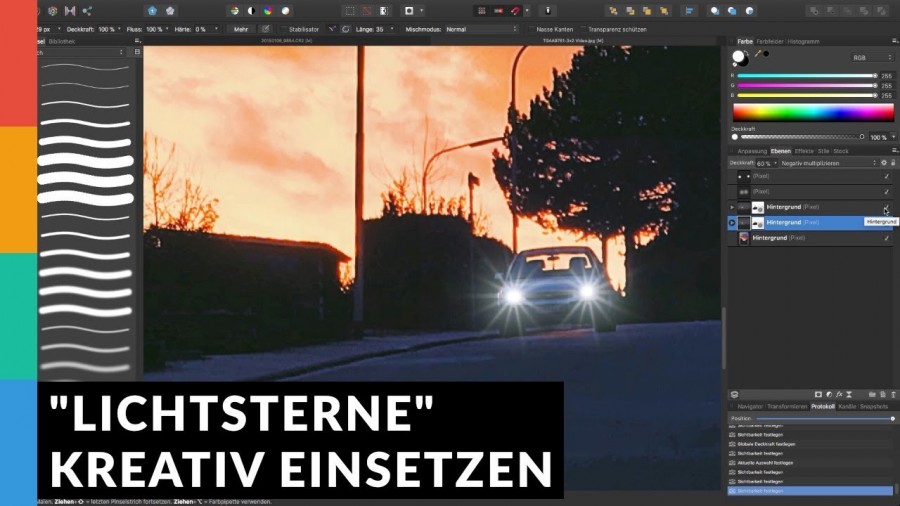Click the Deselect icon in the toolbar
The width and height of the screenshot is (900, 506).
click(367, 11)
